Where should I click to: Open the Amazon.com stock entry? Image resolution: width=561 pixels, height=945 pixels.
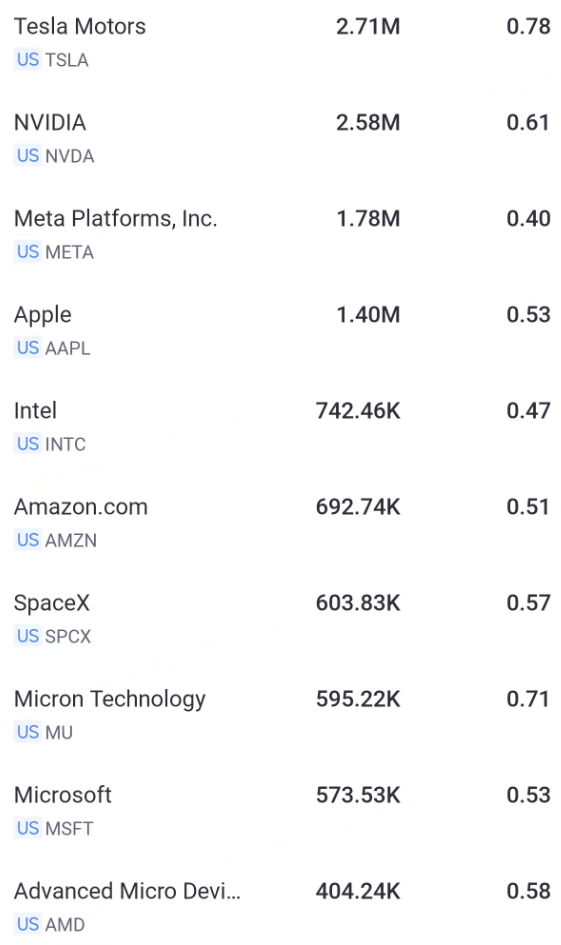click(280, 523)
